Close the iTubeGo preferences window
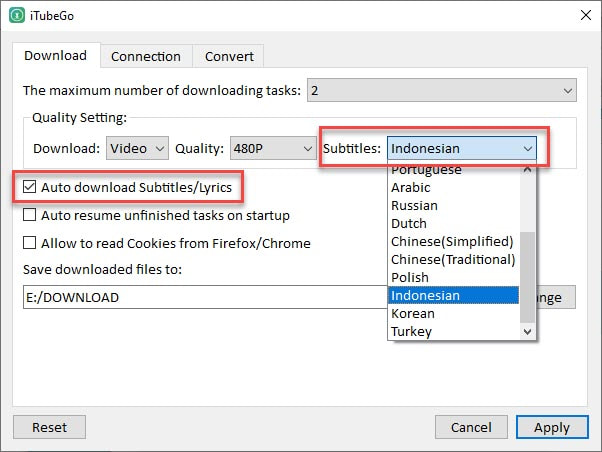Image resolution: width=602 pixels, height=452 pixels. 585,15
